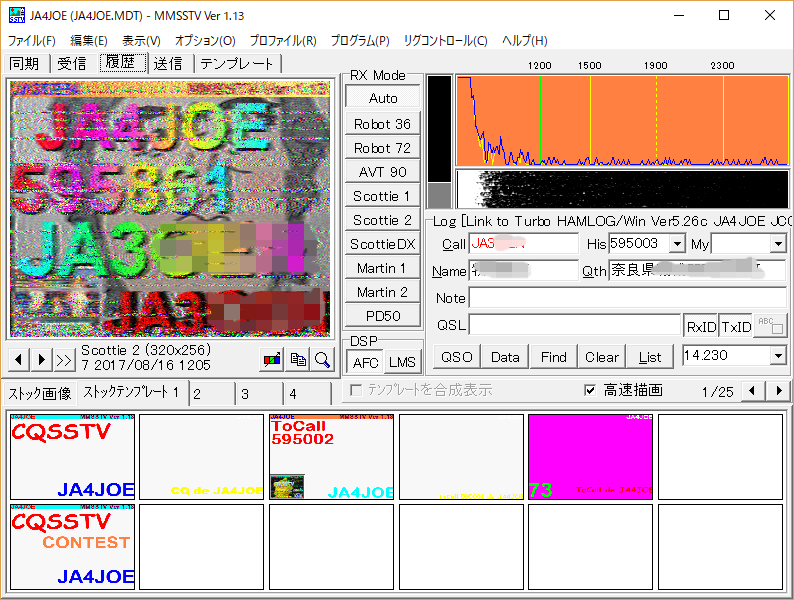The image size is (794, 600).
Task: Click the Data button
Action: coord(505,357)
